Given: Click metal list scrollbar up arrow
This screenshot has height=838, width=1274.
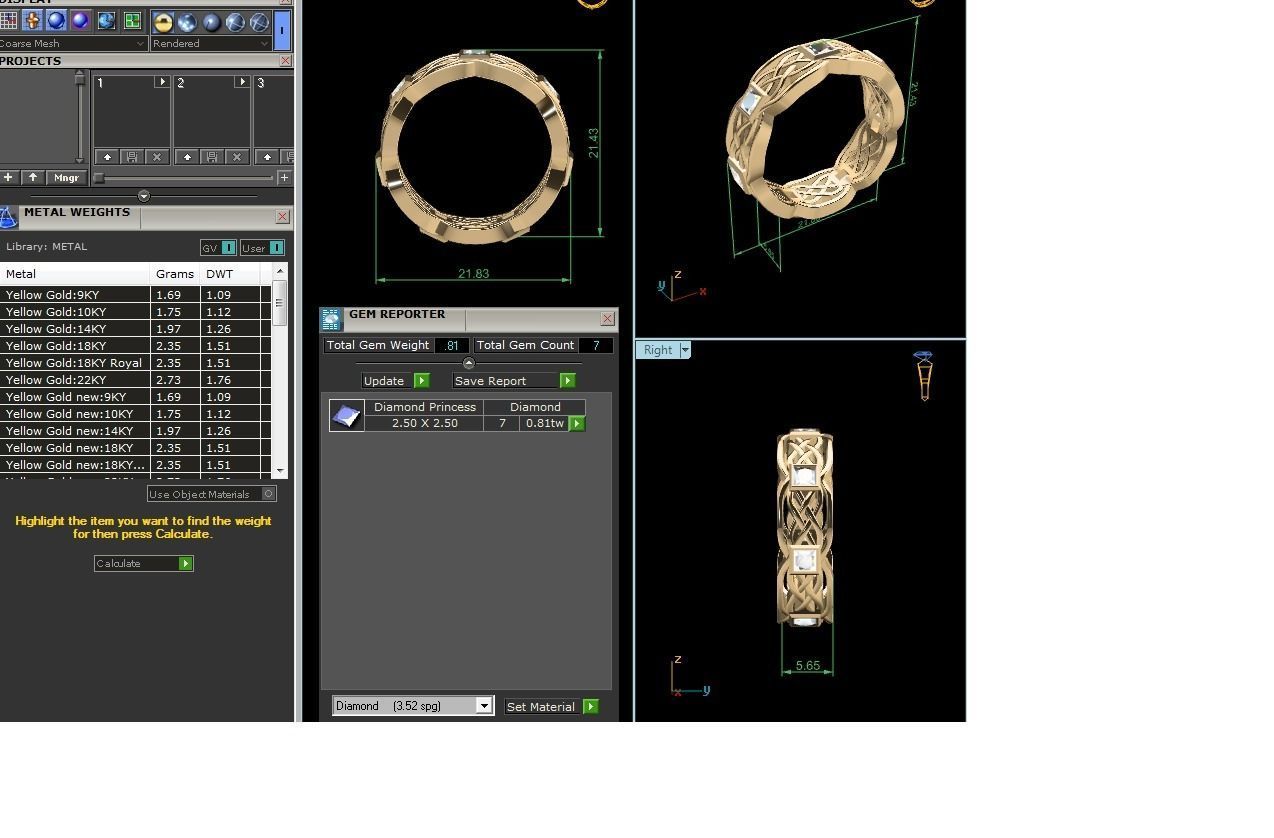Looking at the screenshot, I should (x=280, y=271).
